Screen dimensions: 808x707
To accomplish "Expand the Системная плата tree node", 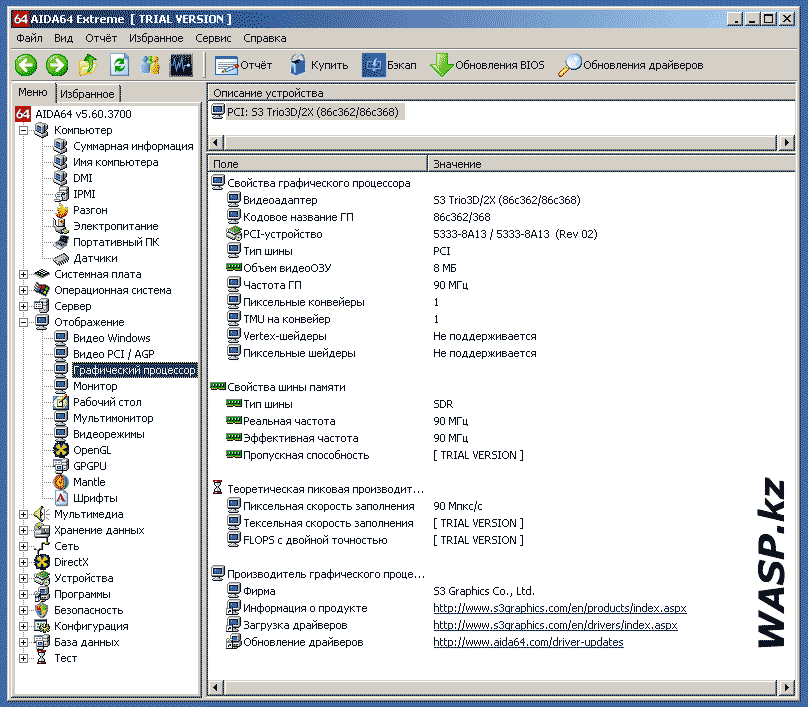I will click(23, 274).
